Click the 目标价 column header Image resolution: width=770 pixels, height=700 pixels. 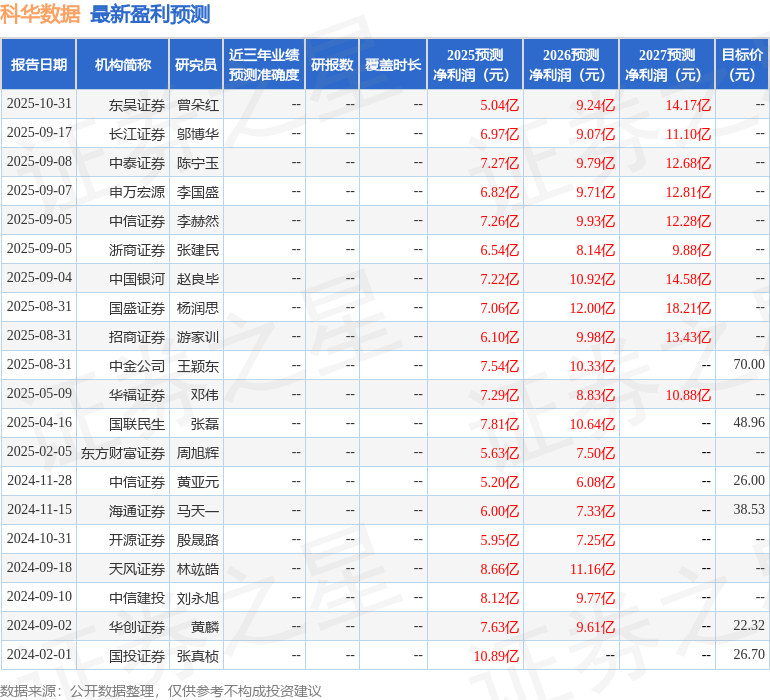742,65
